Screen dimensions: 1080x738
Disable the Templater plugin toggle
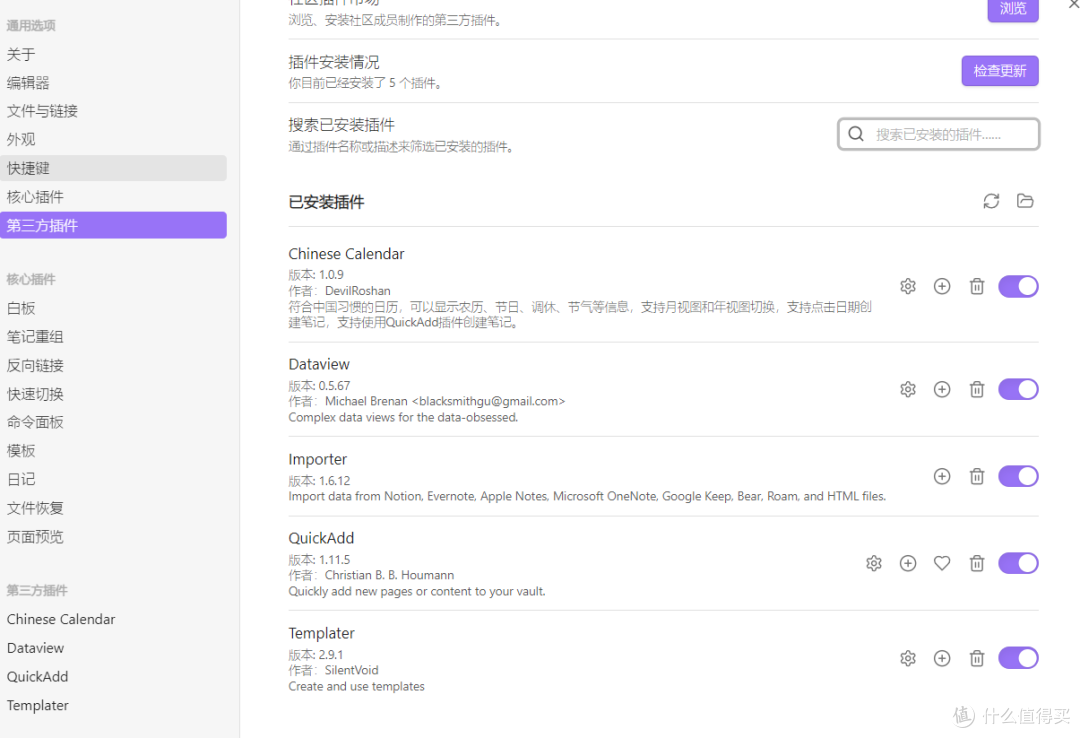[1018, 658]
